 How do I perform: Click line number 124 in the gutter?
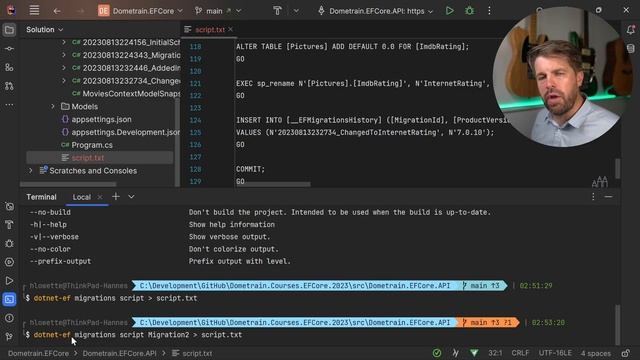(195, 120)
